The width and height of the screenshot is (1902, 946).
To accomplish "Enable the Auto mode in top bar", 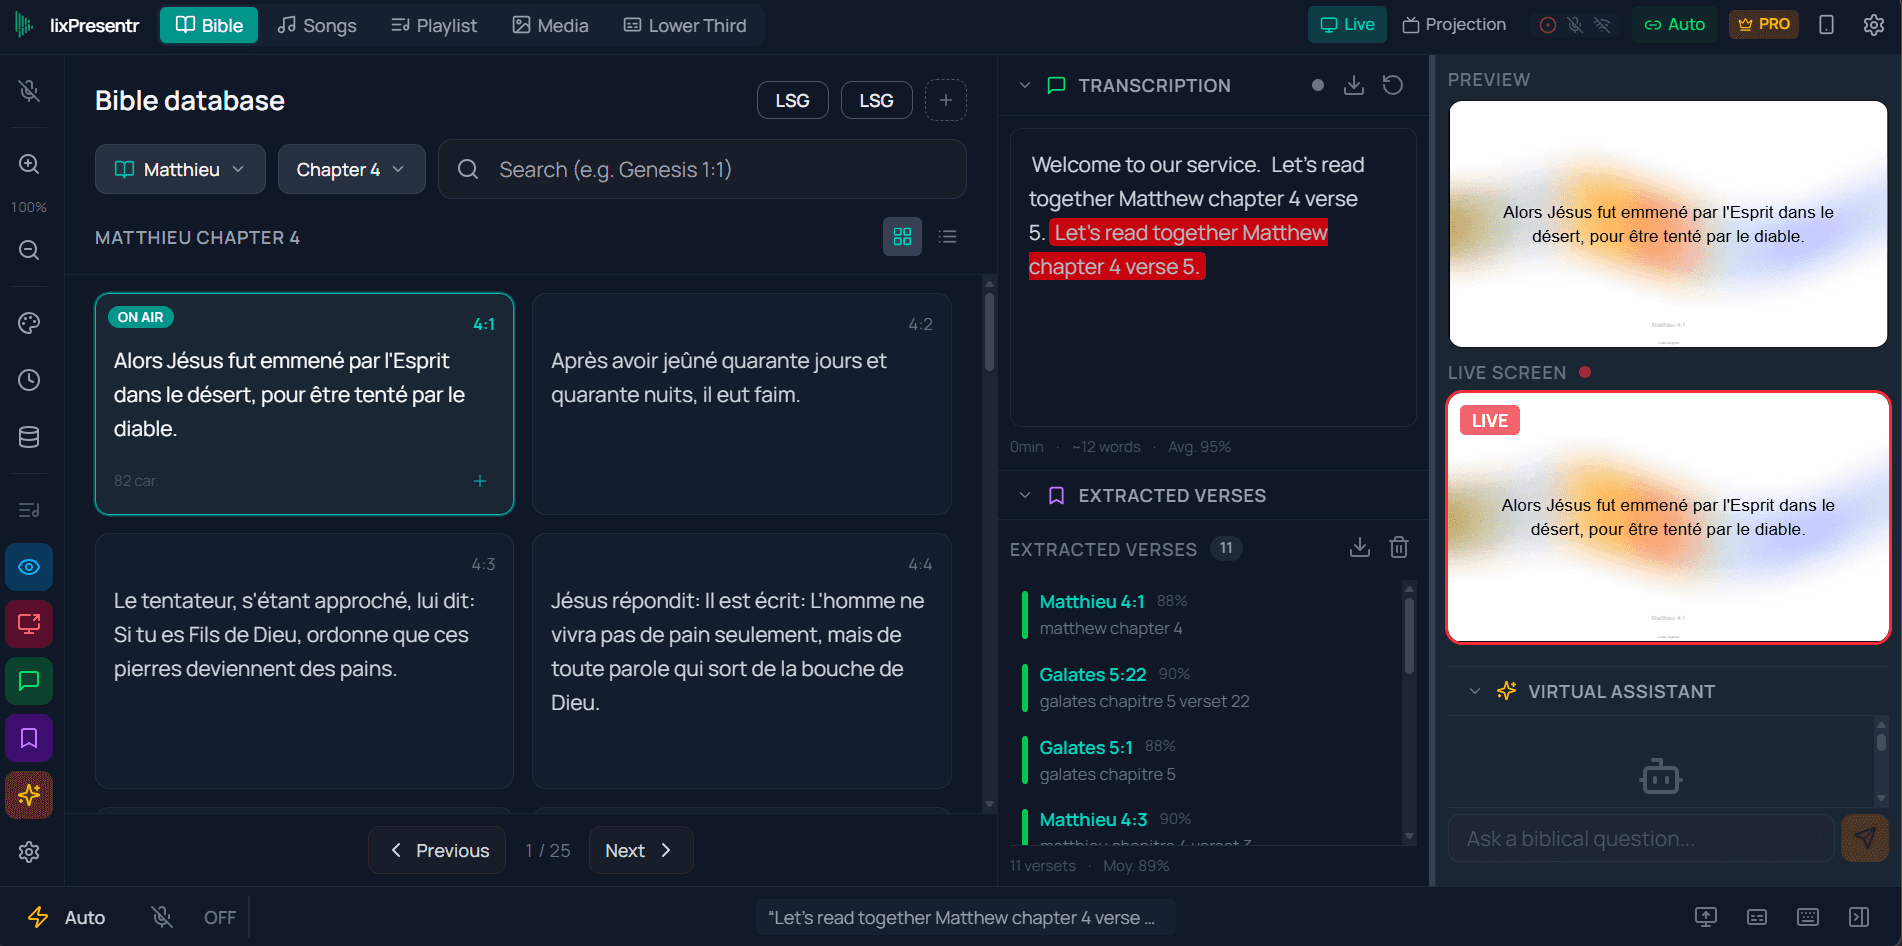I will point(1674,24).
